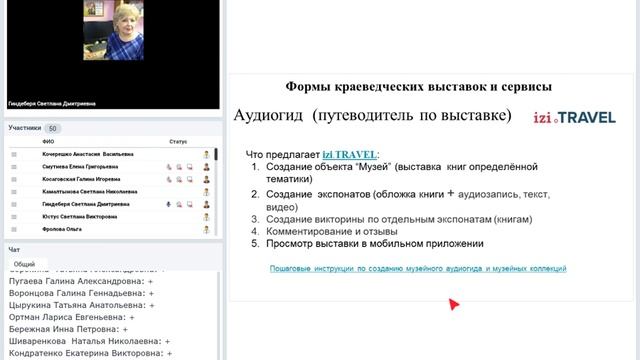
Task: Switch to the Общий chat tab
Action: (24, 264)
